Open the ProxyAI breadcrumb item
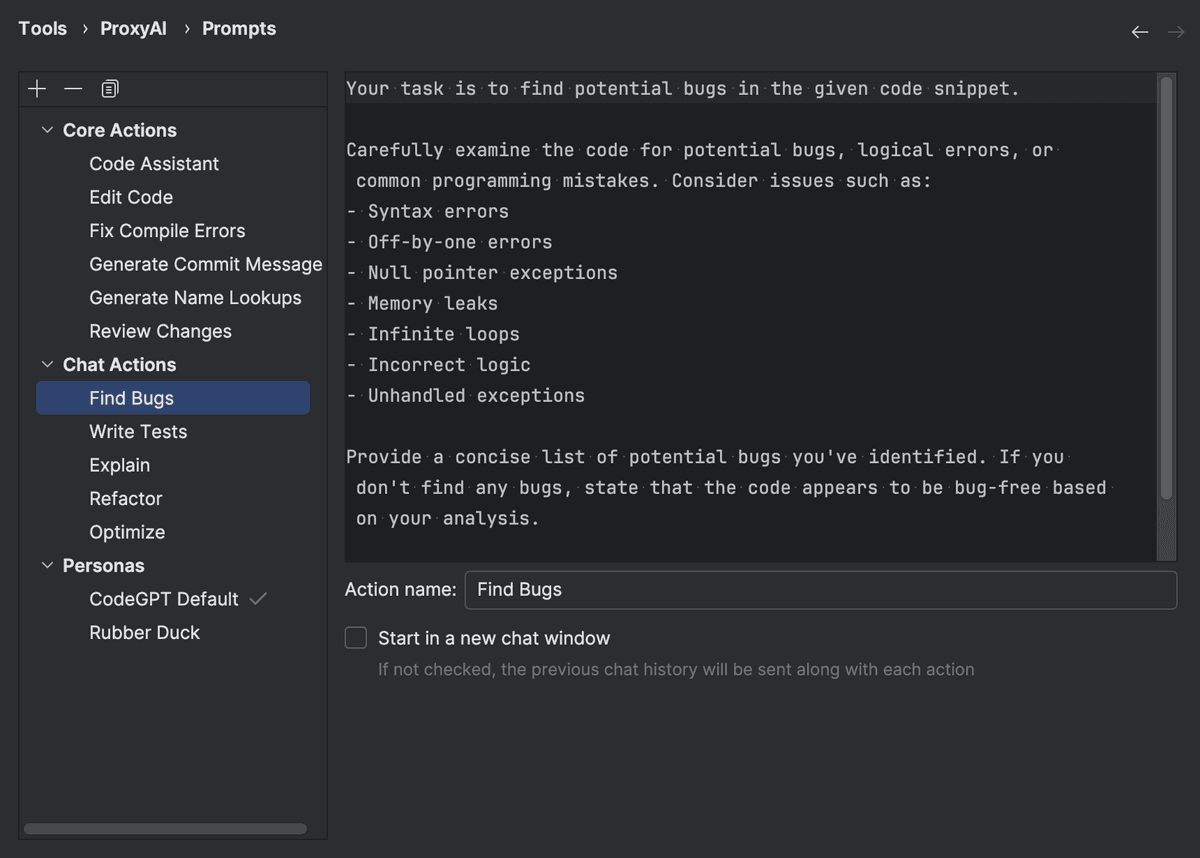This screenshot has width=1200, height=858. (x=133, y=28)
